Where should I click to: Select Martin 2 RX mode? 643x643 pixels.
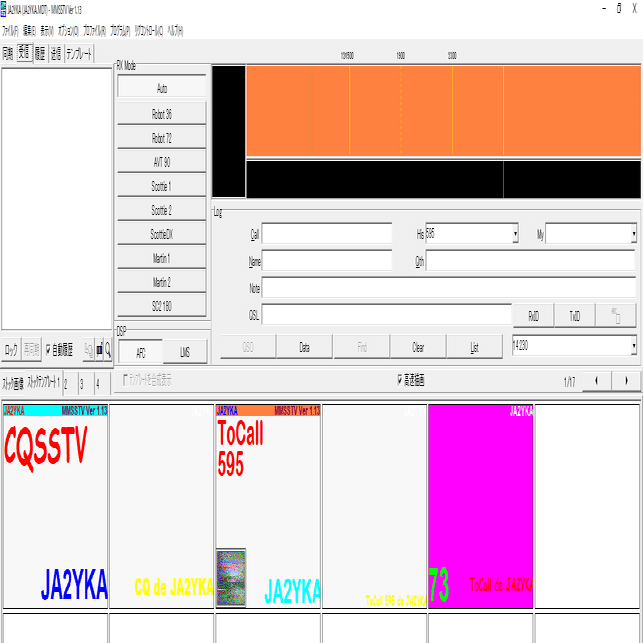[162, 282]
